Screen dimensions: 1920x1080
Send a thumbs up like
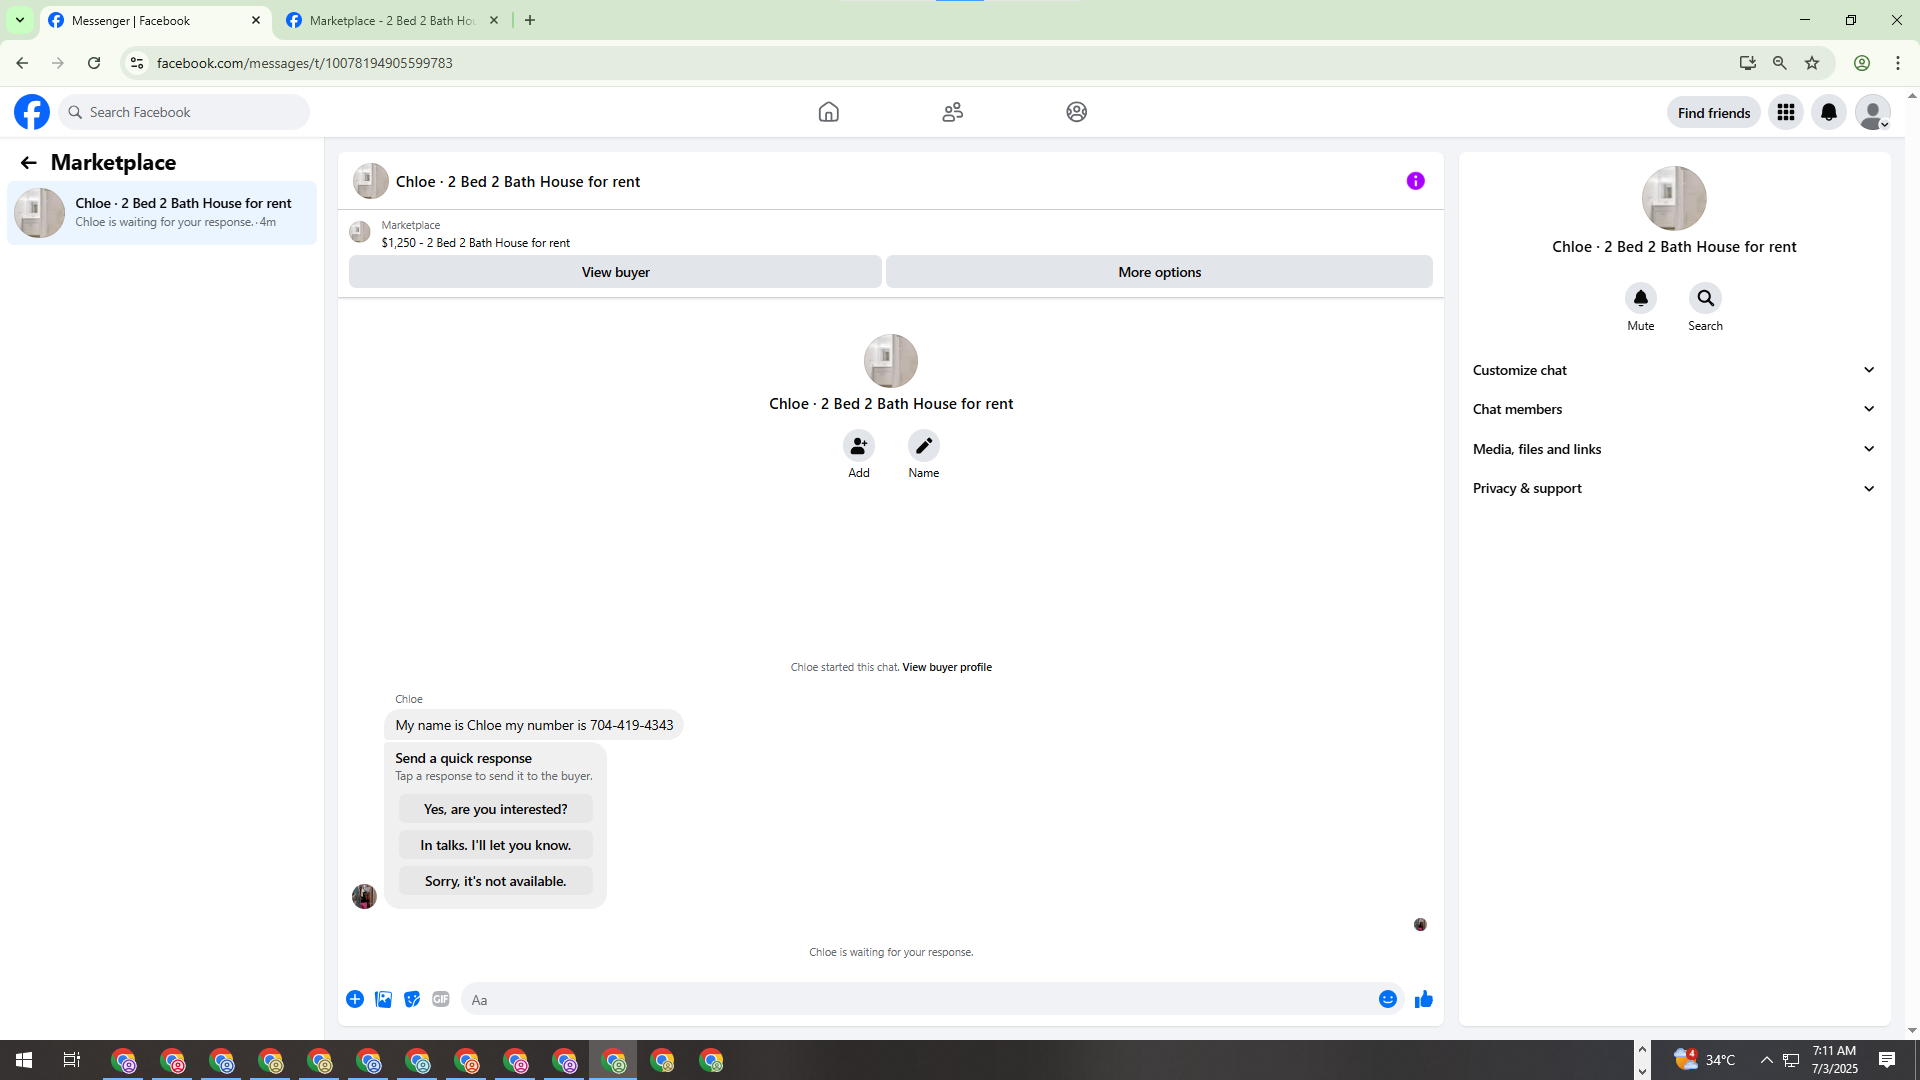pyautogui.click(x=1423, y=999)
